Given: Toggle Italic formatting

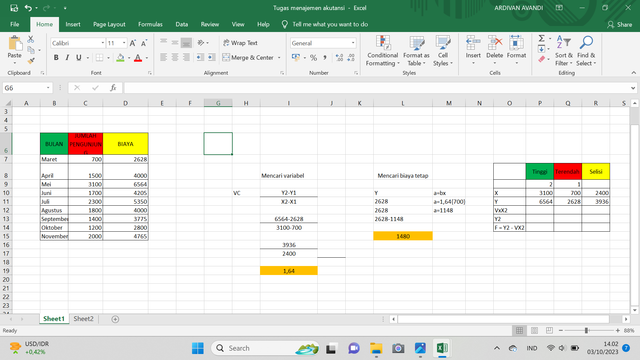Looking at the screenshot, I should [x=67, y=58].
